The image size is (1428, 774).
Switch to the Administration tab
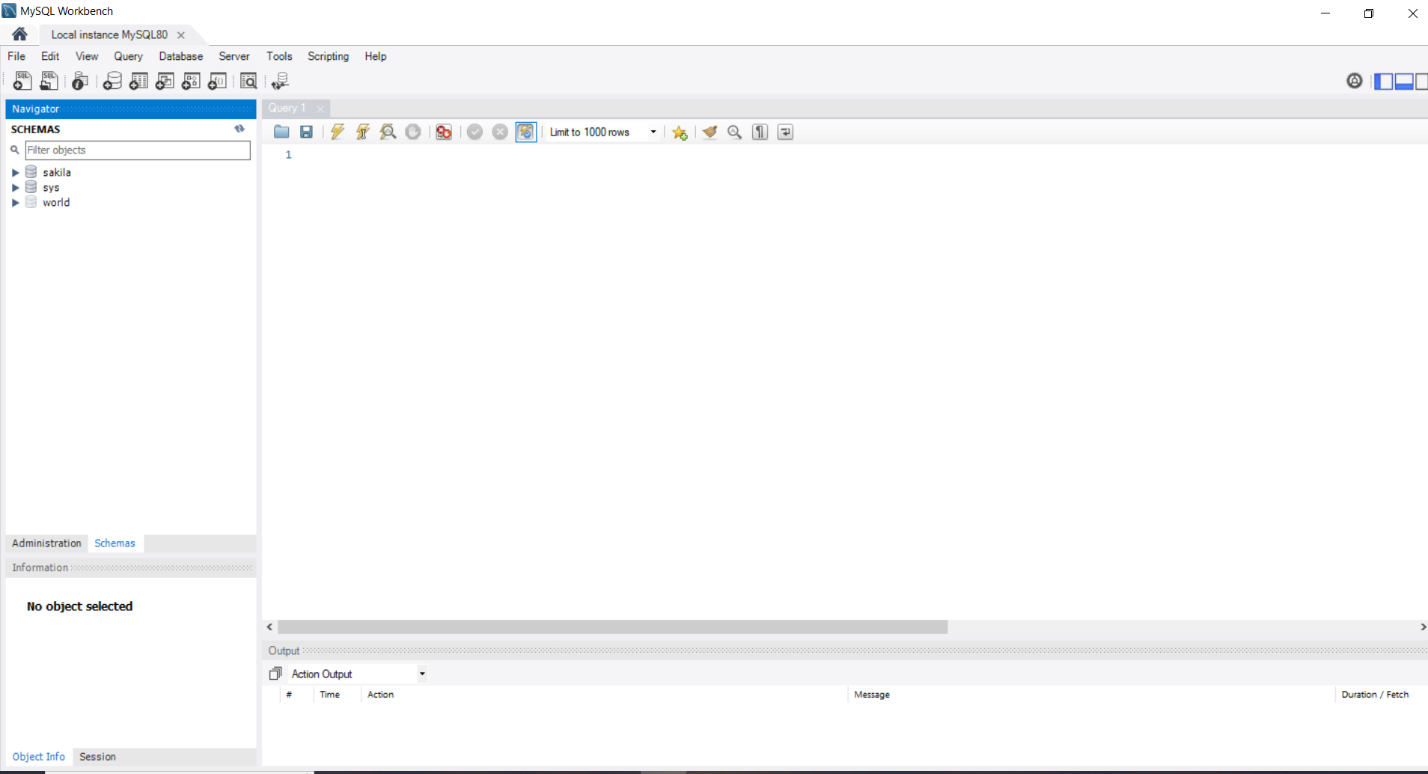46,543
